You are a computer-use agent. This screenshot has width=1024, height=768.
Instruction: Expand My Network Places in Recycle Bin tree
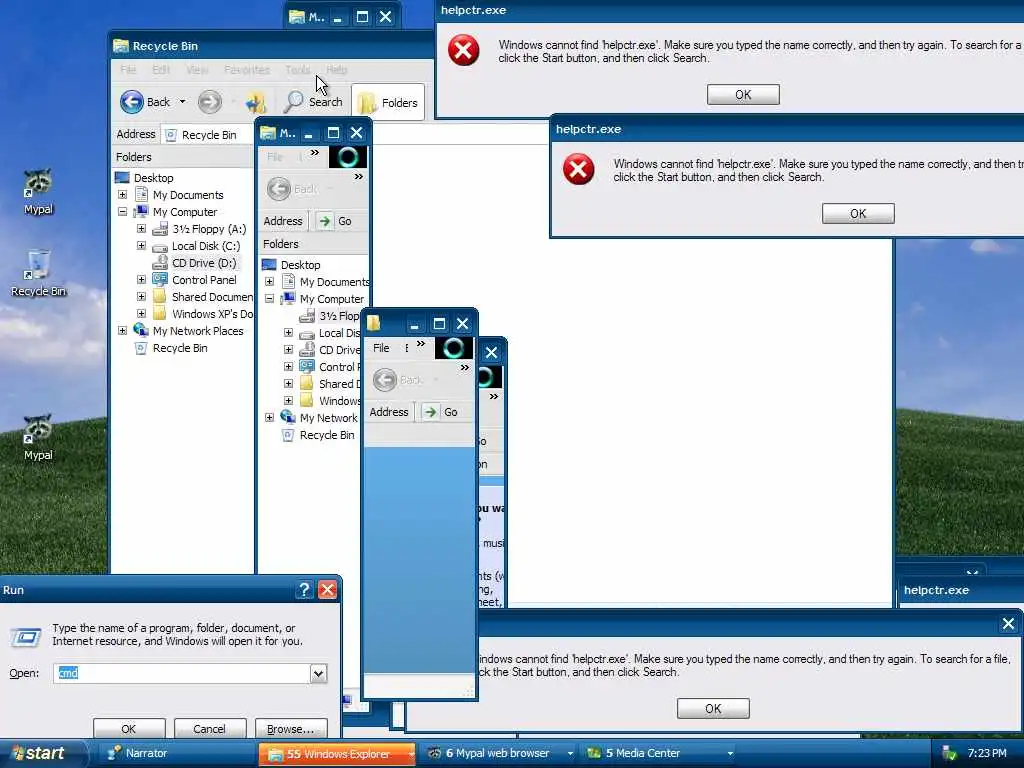[x=122, y=330]
